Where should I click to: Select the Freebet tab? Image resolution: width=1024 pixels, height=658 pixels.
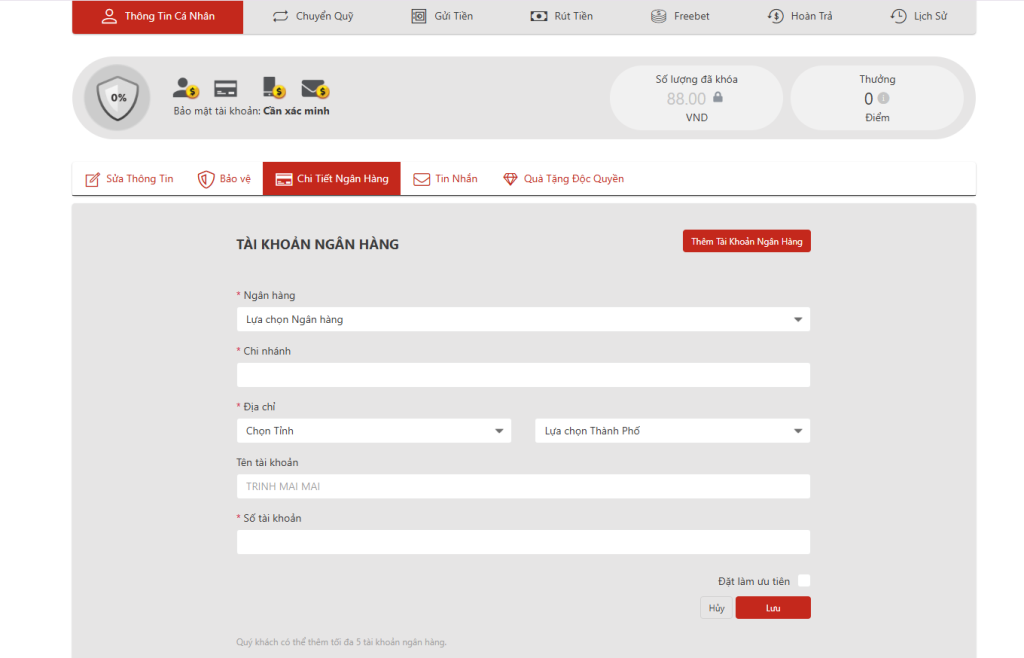[x=680, y=16]
